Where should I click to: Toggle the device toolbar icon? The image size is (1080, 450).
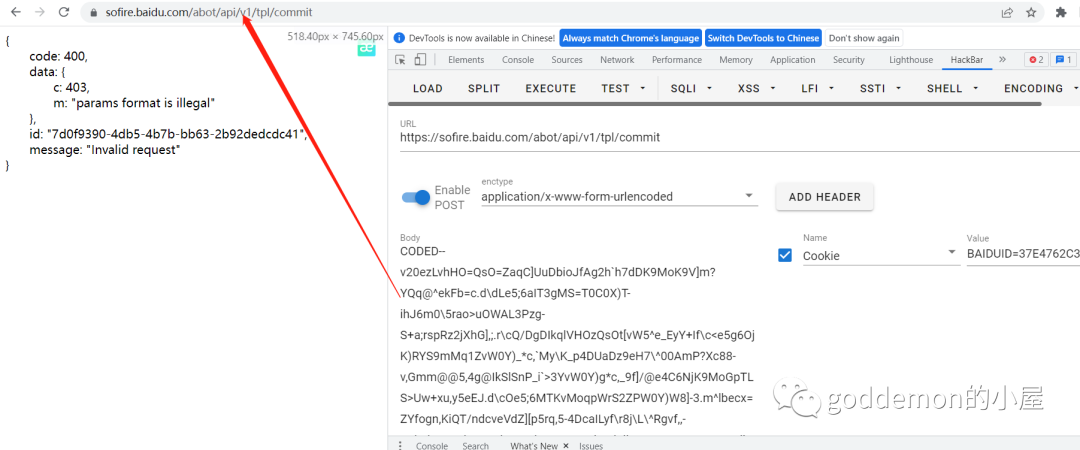419,60
